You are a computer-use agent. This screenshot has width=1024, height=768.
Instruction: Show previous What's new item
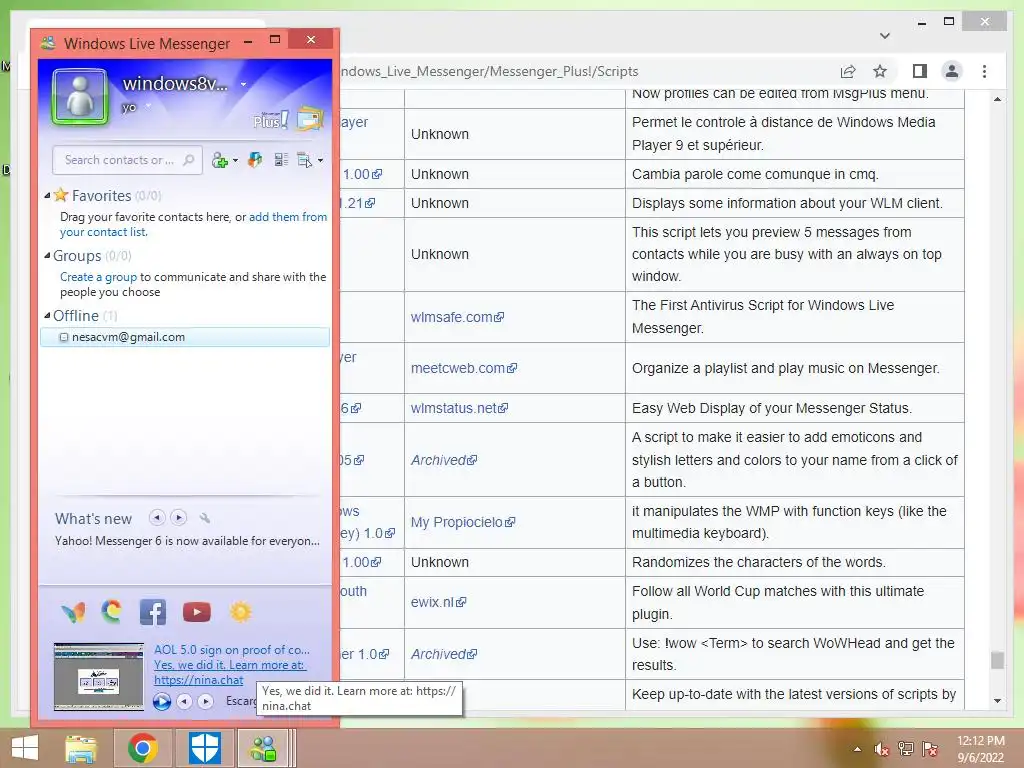(157, 517)
